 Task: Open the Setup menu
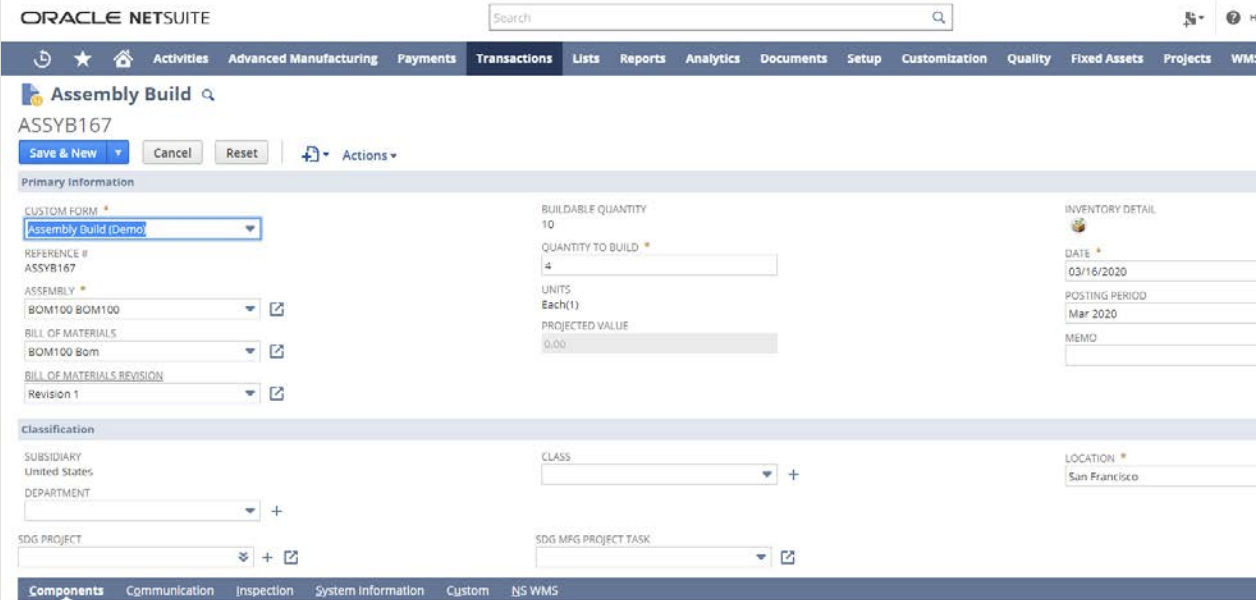[x=864, y=59]
